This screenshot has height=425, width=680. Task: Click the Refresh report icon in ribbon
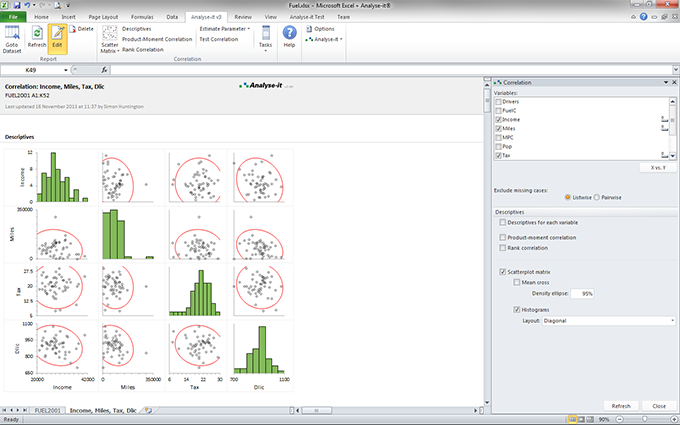[37, 33]
